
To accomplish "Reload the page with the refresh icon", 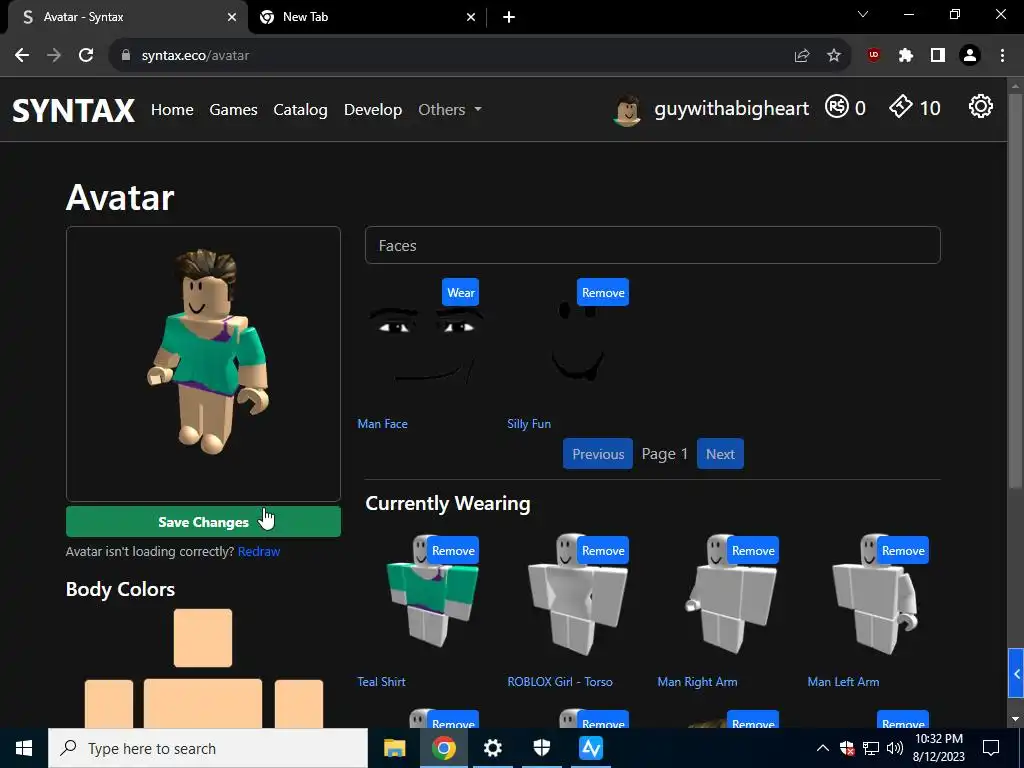I will pyautogui.click(x=86, y=56).
